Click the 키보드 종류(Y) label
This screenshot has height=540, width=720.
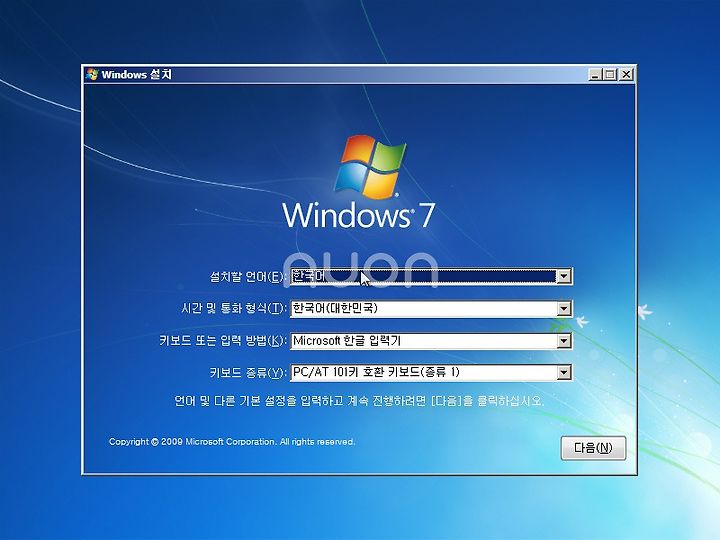click(248, 372)
